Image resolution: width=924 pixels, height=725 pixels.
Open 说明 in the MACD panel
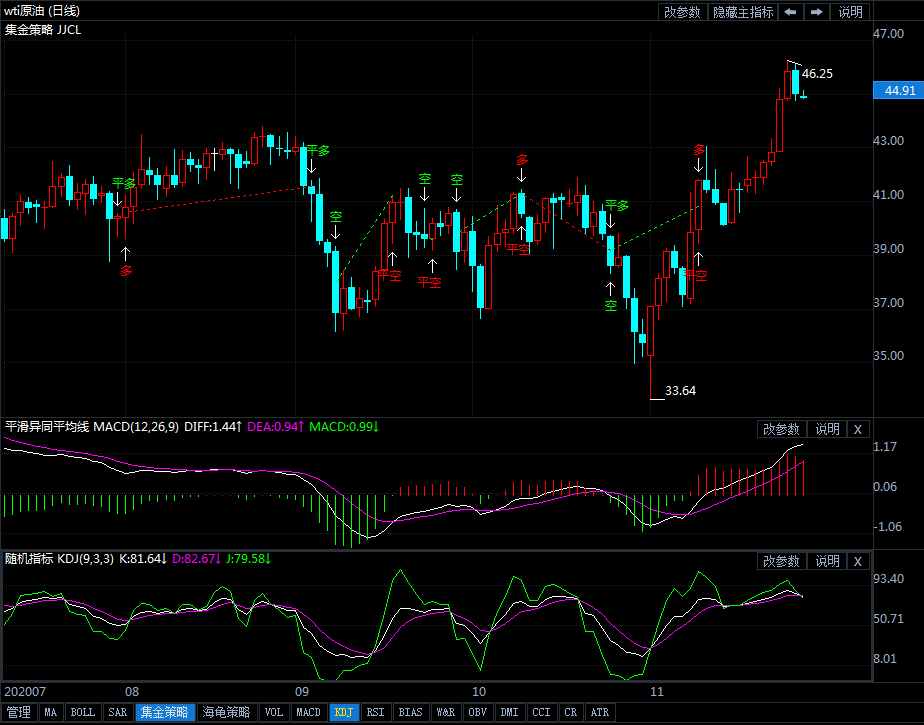(x=827, y=430)
